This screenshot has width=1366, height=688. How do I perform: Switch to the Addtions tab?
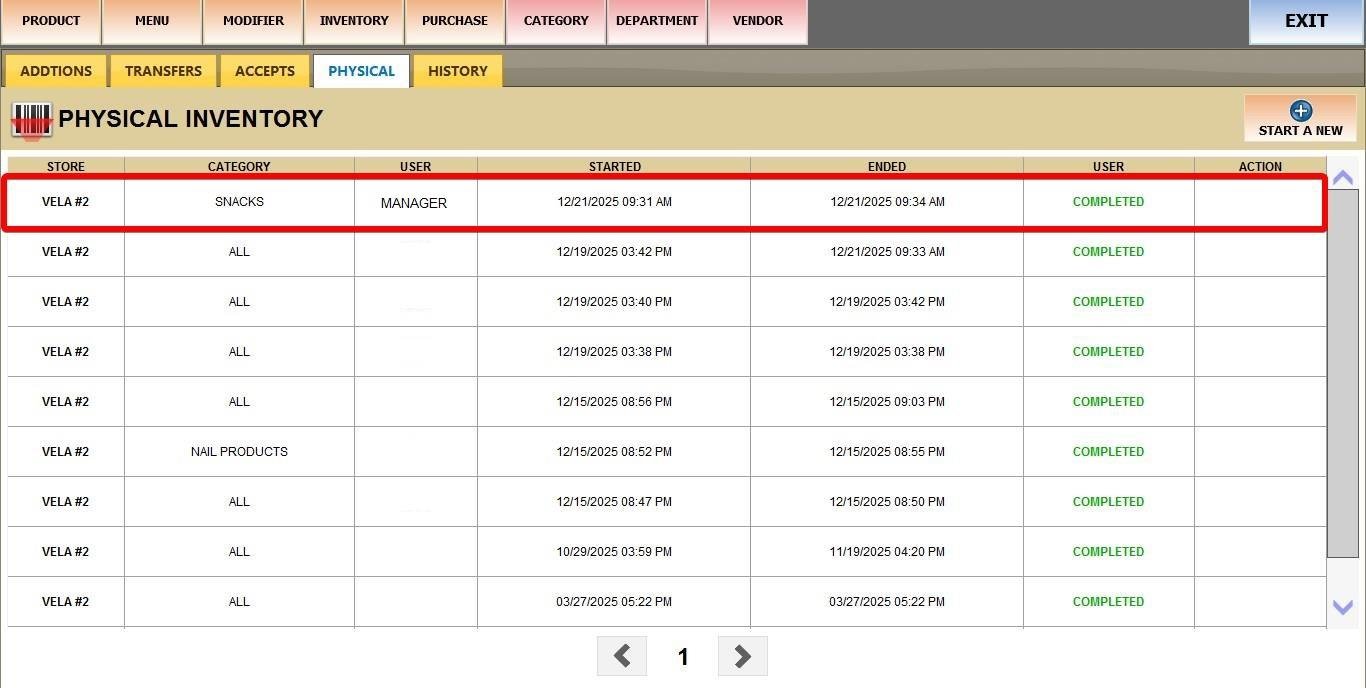click(x=56, y=71)
